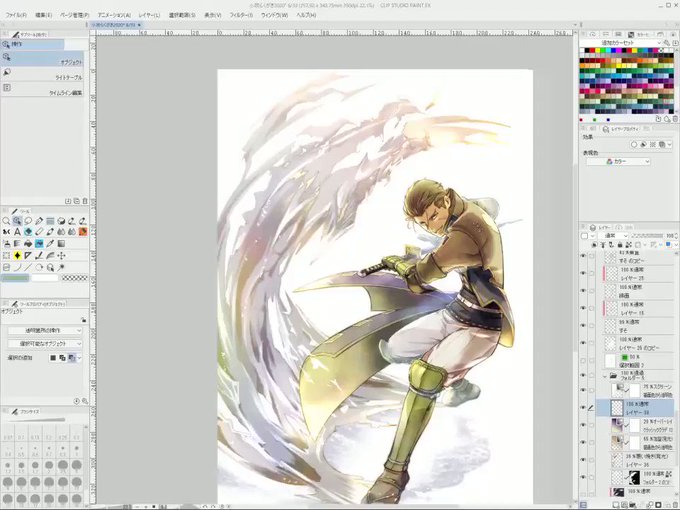Screen dimensions: 680x510
Task: Select the green main drawing color
Action: coord(15,278)
